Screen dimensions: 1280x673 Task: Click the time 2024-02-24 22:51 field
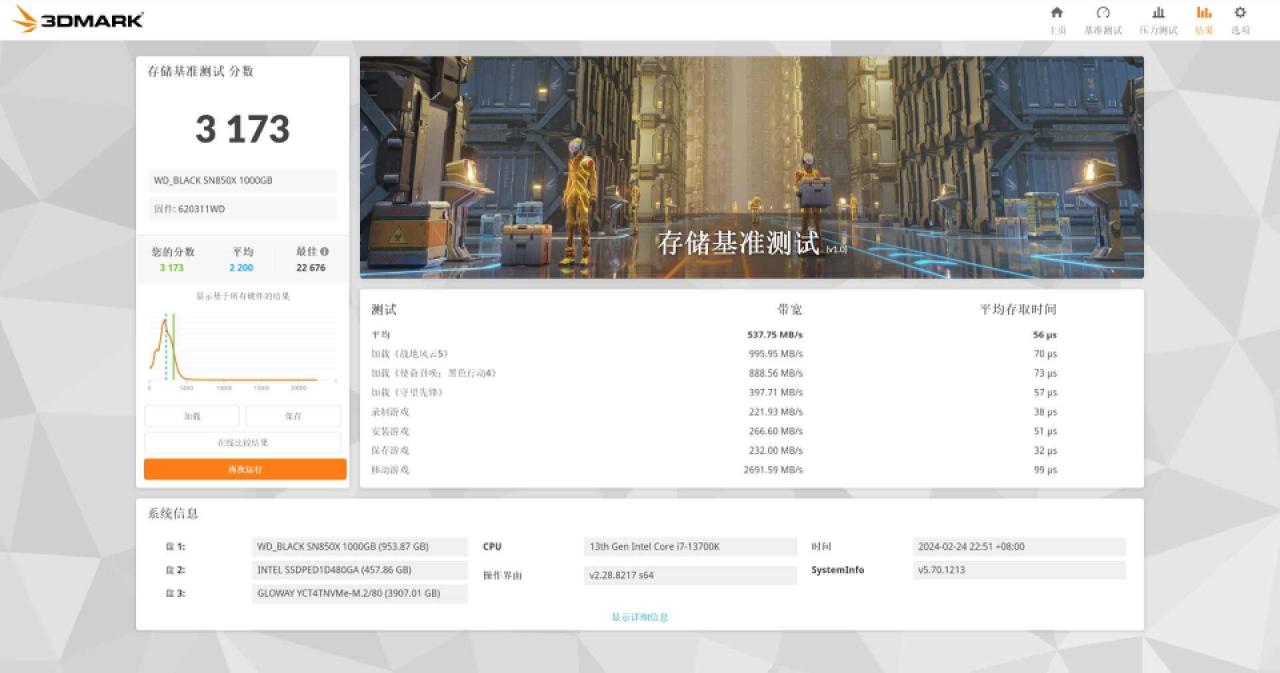tap(1020, 547)
